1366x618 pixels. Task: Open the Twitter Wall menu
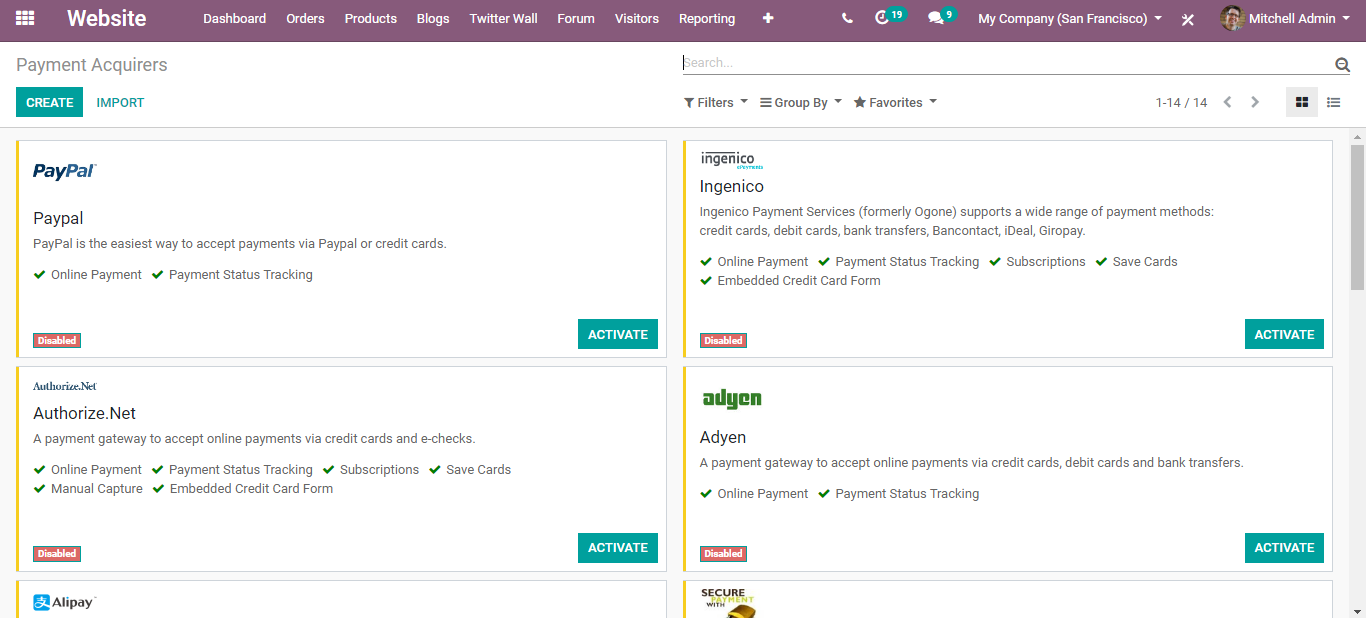point(504,18)
